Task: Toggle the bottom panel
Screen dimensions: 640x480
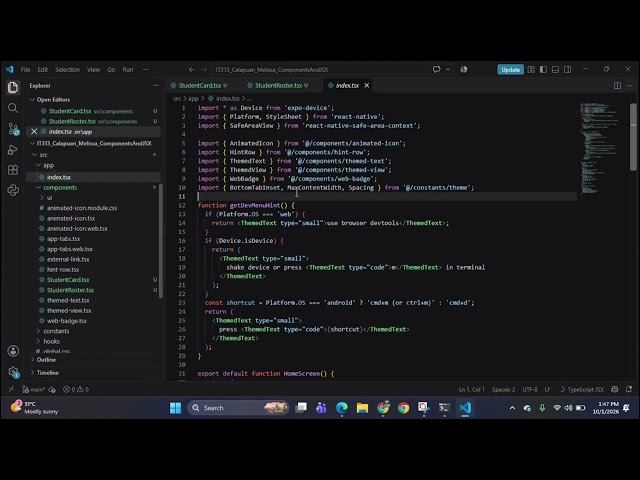Action: (555, 69)
